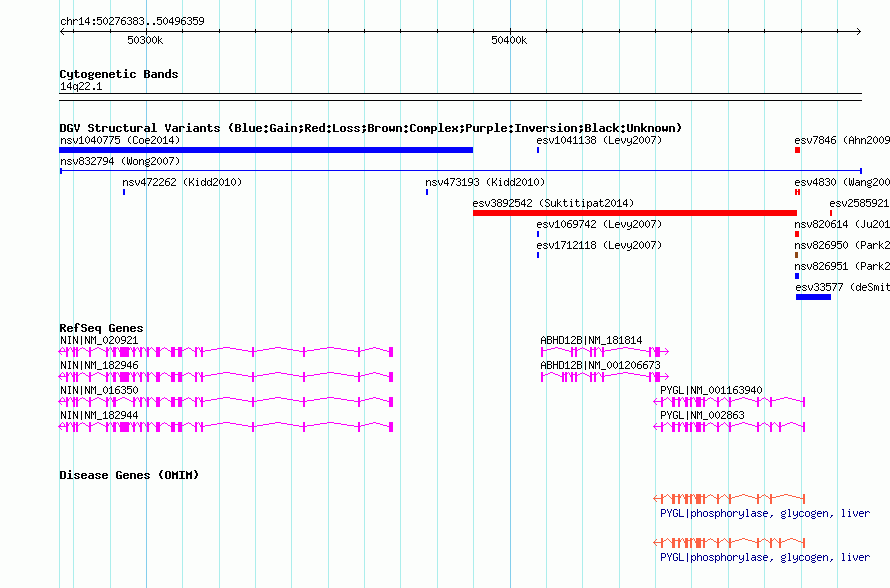
Task: Click the nsv826950 brown complex marker
Action: pyautogui.click(x=797, y=255)
